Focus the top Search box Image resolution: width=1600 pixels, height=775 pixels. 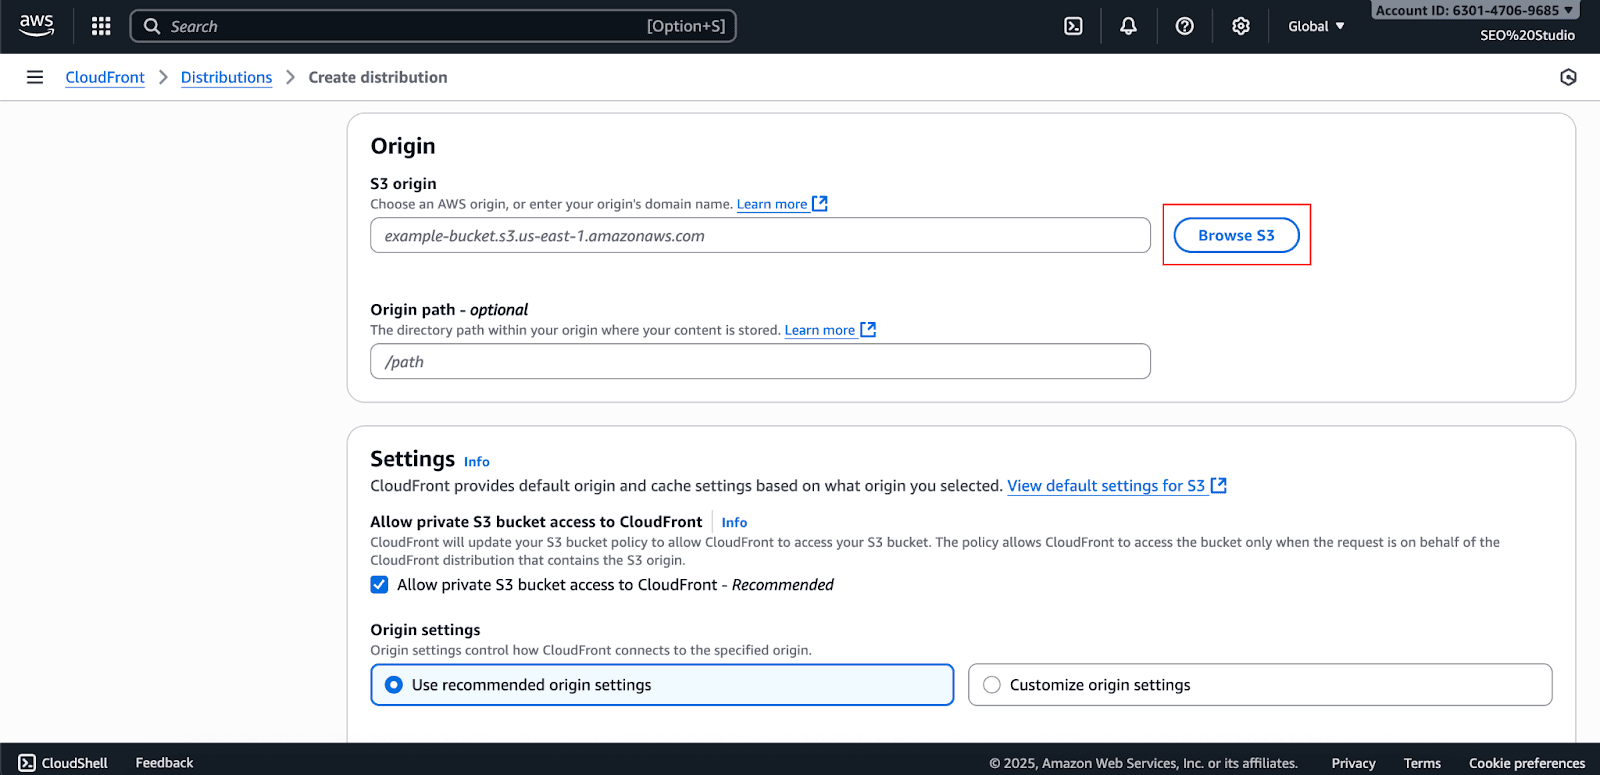point(433,26)
